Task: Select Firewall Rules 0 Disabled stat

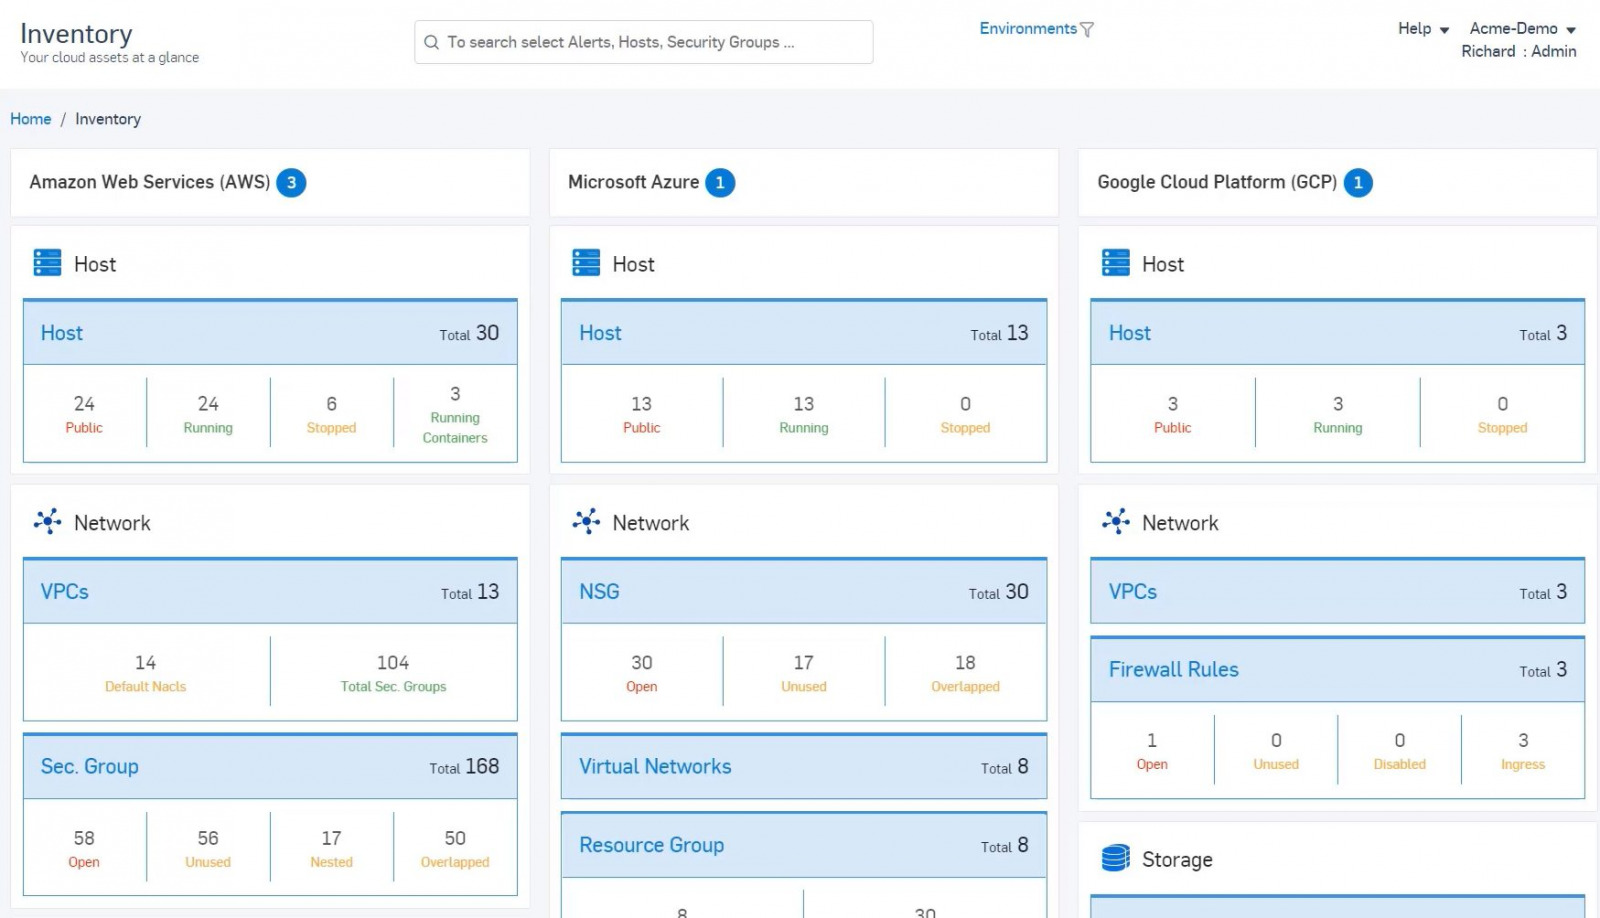Action: [1400, 750]
